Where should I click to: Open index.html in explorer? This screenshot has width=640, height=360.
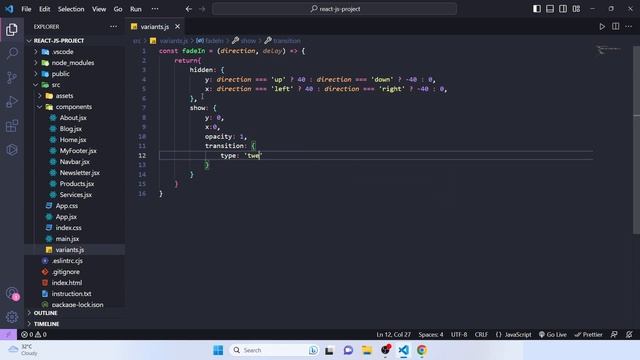[67, 283]
